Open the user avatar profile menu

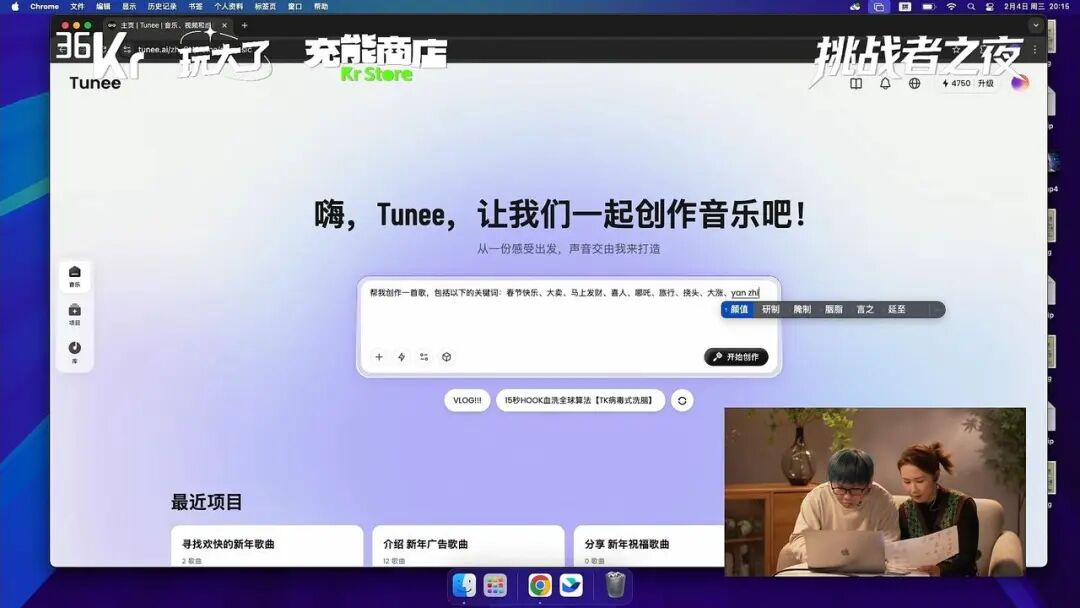point(1020,83)
